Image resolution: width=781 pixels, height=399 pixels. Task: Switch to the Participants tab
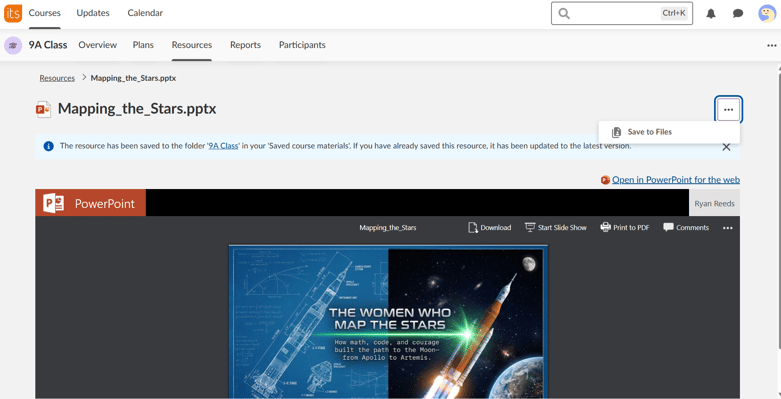302,45
